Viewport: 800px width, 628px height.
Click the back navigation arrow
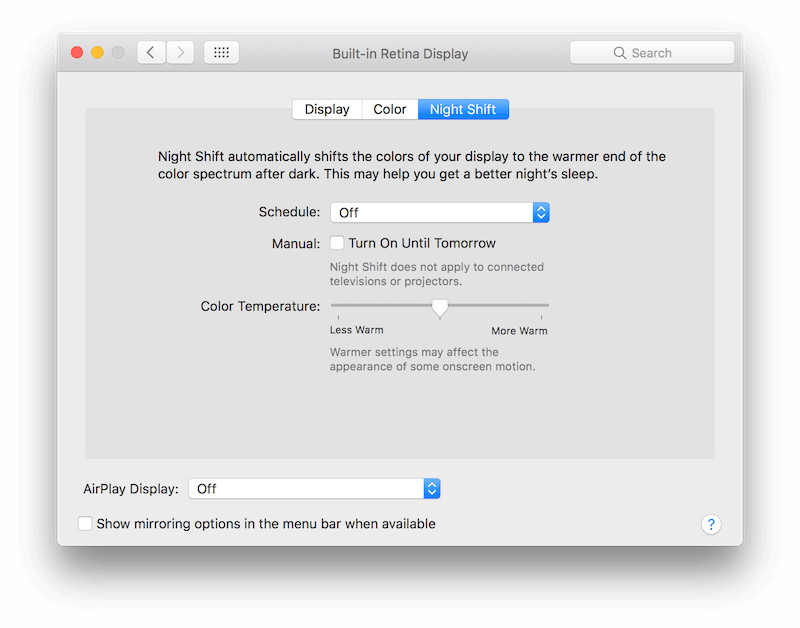pos(150,52)
